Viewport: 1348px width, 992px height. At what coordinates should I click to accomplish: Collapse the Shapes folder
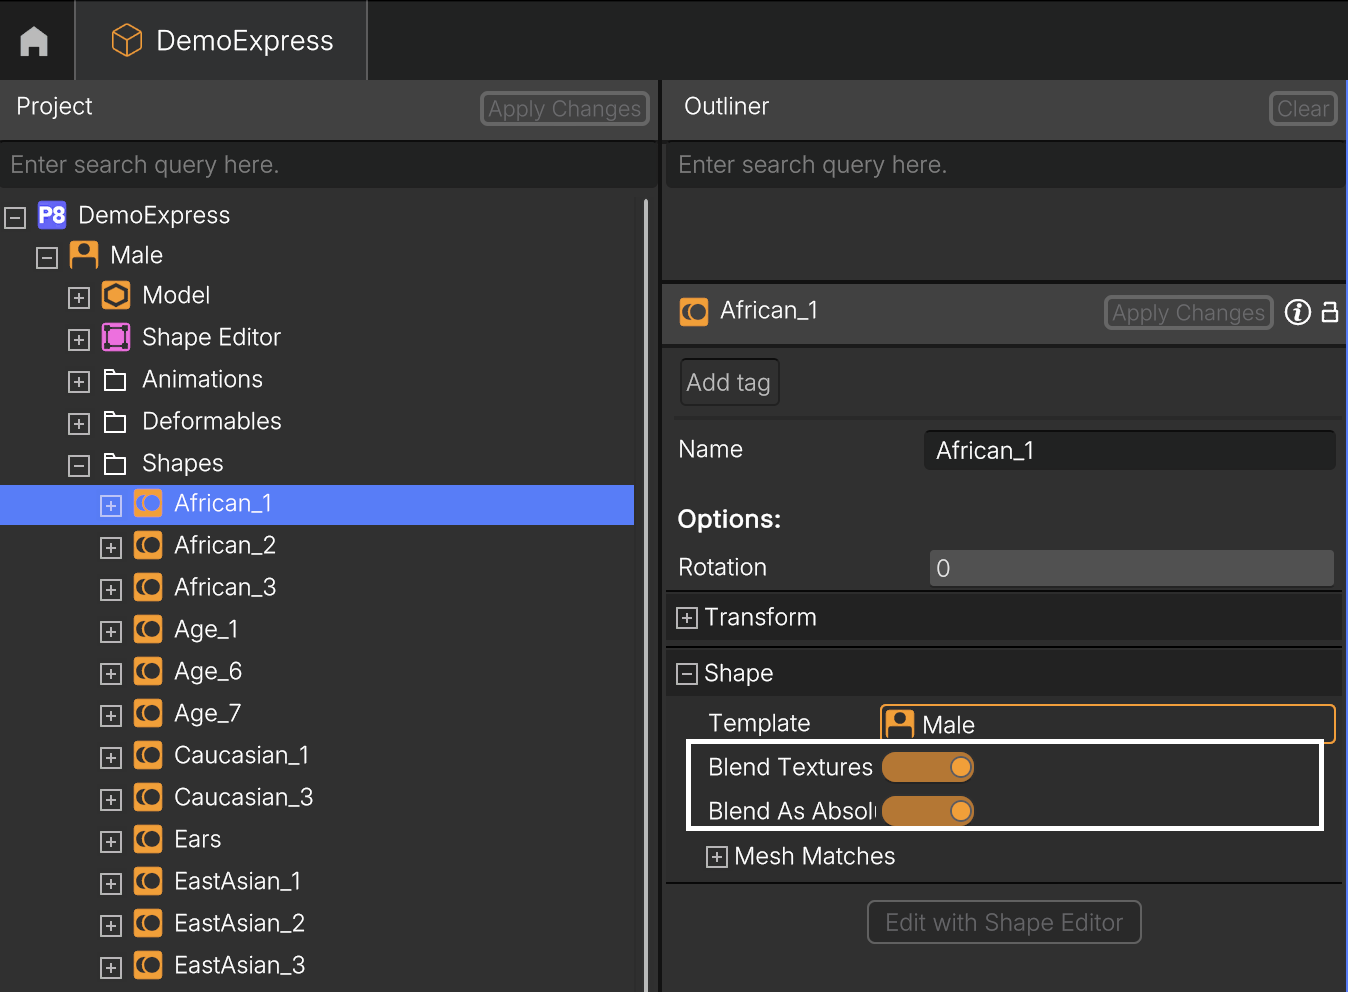78,465
